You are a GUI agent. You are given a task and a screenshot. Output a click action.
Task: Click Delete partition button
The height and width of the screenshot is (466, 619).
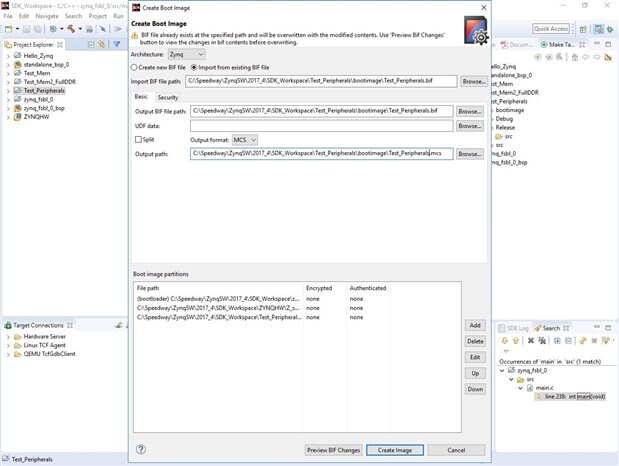click(x=475, y=341)
